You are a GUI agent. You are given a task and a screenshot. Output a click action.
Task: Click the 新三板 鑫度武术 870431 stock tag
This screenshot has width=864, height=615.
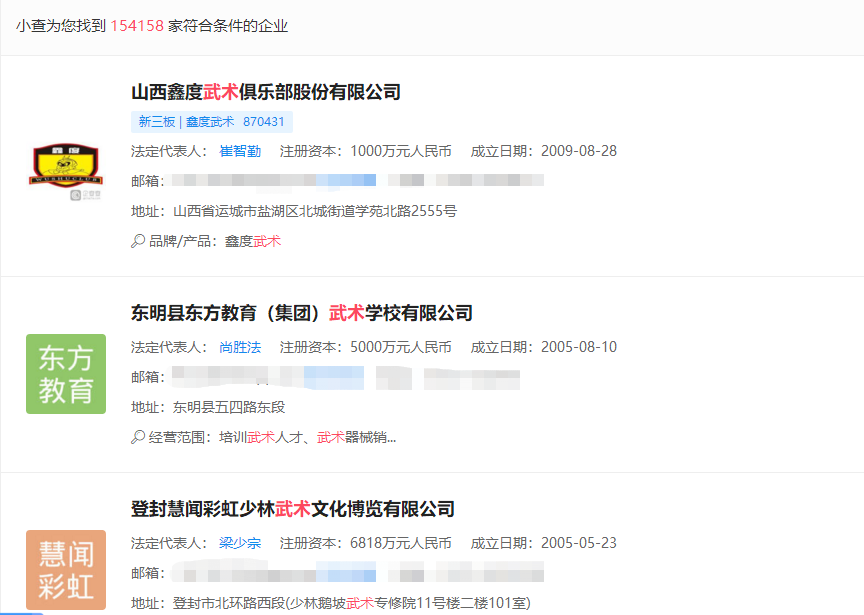coord(212,122)
